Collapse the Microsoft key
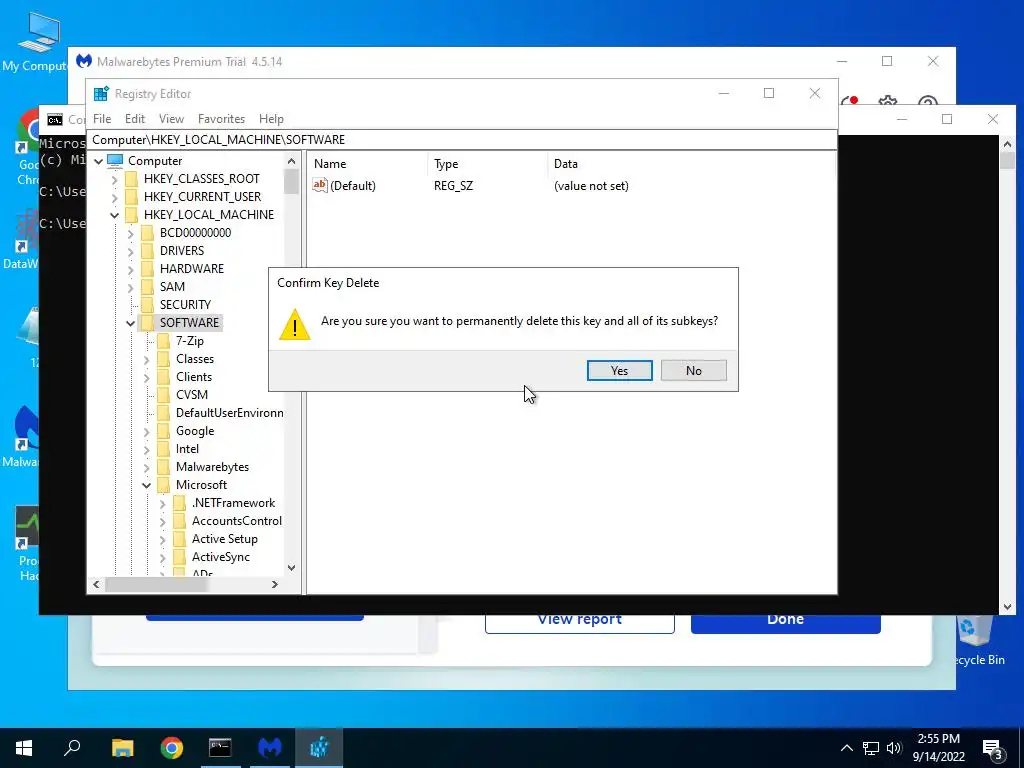This screenshot has width=1024, height=768. (x=146, y=485)
